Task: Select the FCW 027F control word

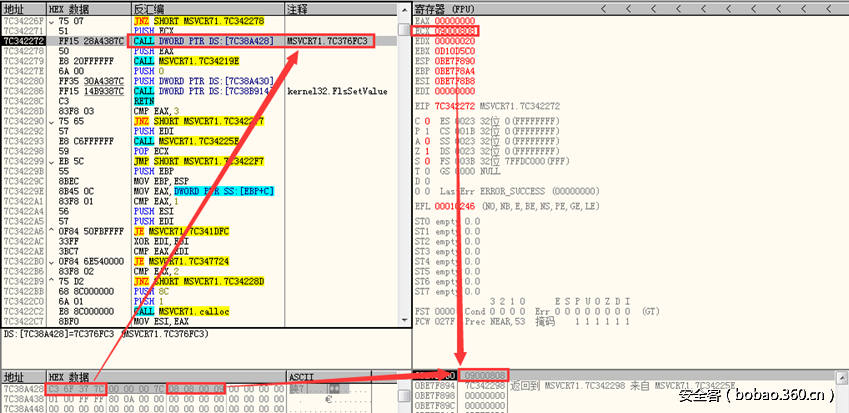Action: (x=437, y=322)
